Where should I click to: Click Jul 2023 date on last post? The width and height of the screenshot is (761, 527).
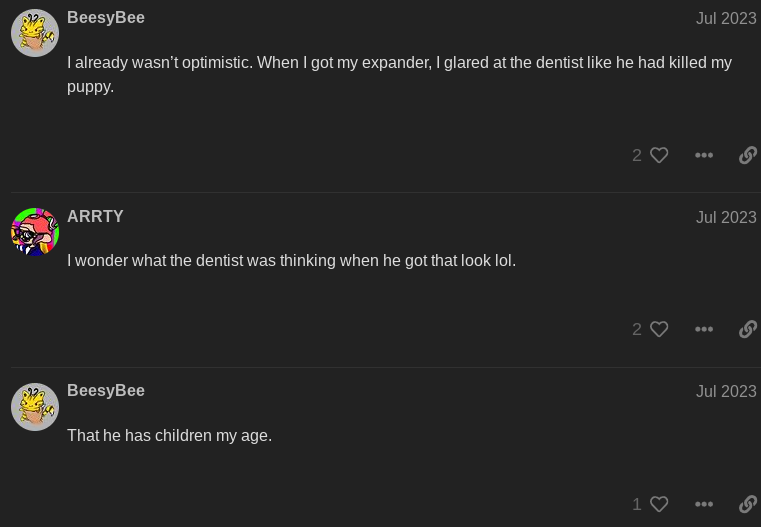726,392
